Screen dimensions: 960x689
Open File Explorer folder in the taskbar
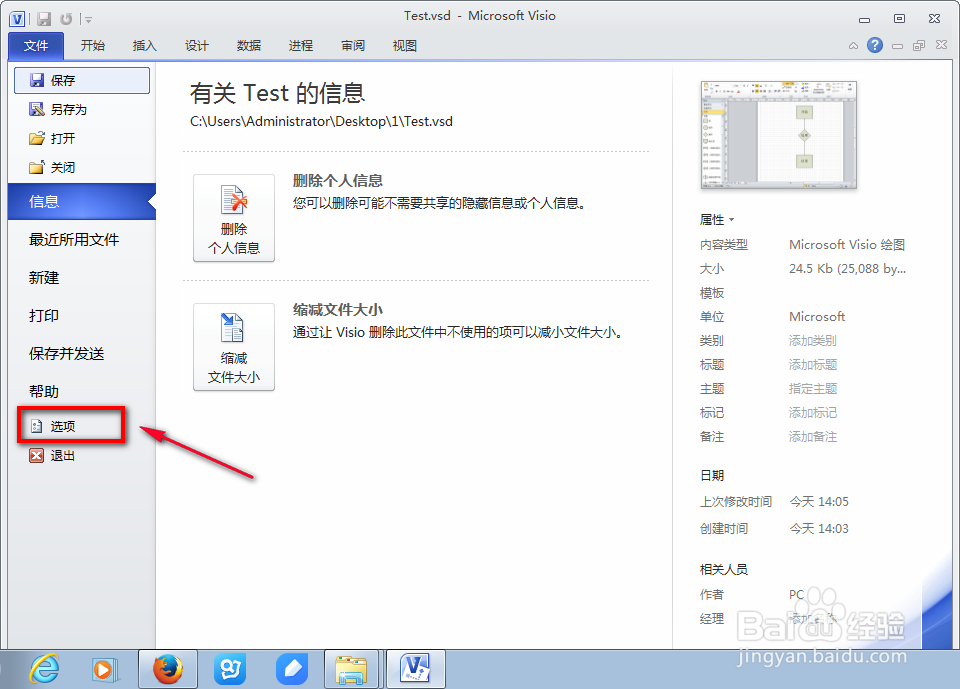(351, 669)
